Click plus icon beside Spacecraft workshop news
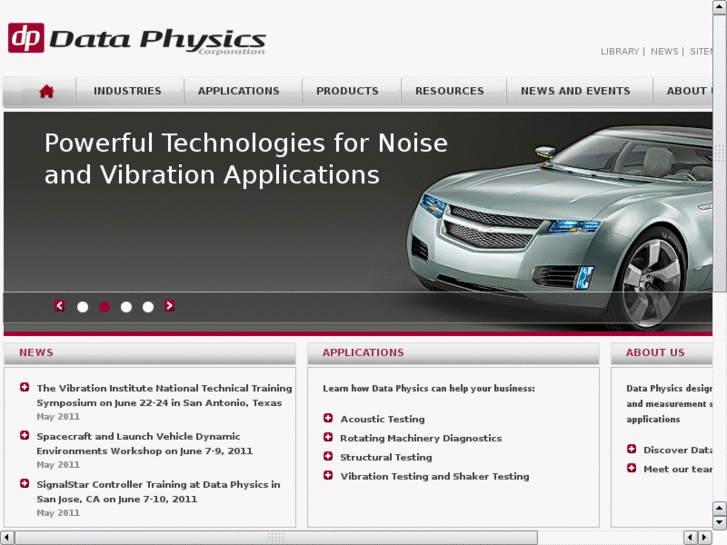727x545 pixels. (25, 435)
